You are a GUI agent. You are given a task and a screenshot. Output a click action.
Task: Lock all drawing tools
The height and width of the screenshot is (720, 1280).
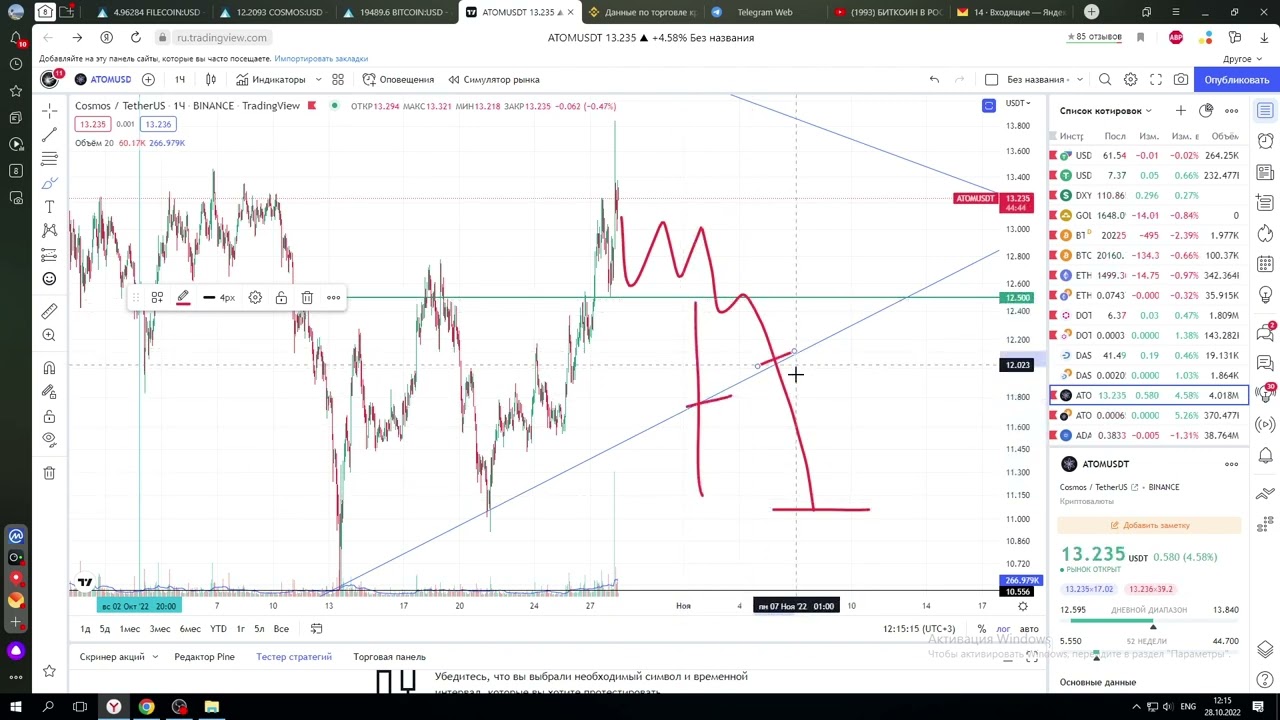pos(49,416)
